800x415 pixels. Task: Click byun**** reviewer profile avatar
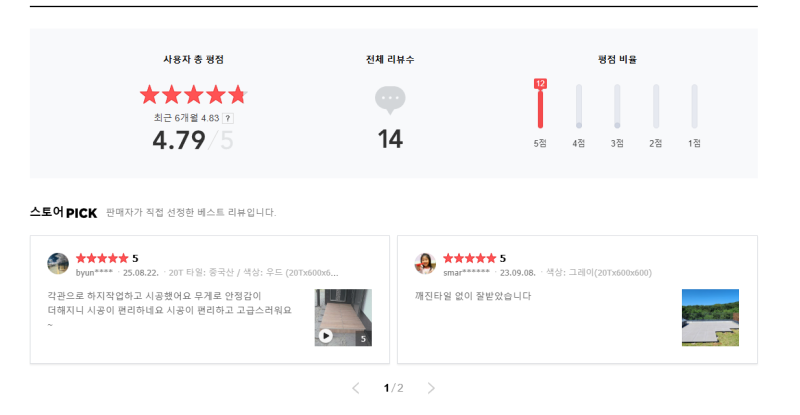[58, 263]
